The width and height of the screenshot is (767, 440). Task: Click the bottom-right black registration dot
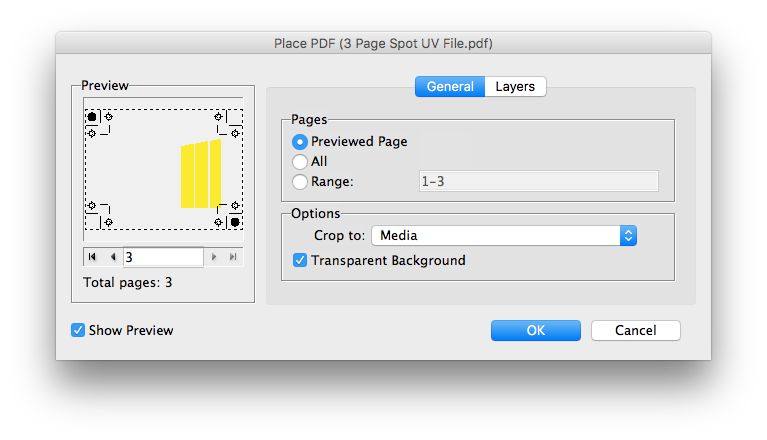pyautogui.click(x=235, y=222)
